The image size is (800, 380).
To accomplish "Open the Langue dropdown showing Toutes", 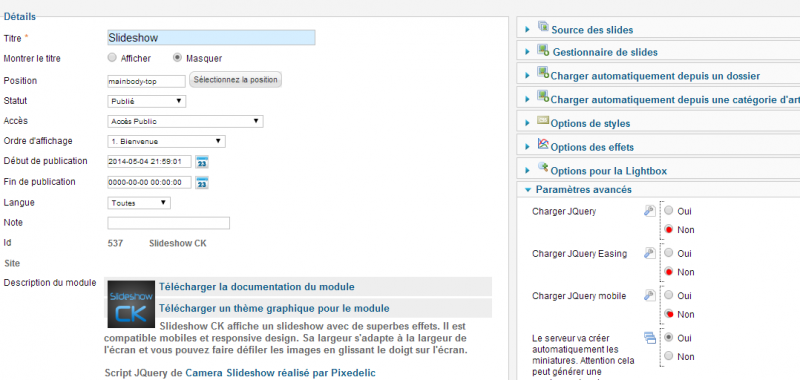I will tap(139, 203).
